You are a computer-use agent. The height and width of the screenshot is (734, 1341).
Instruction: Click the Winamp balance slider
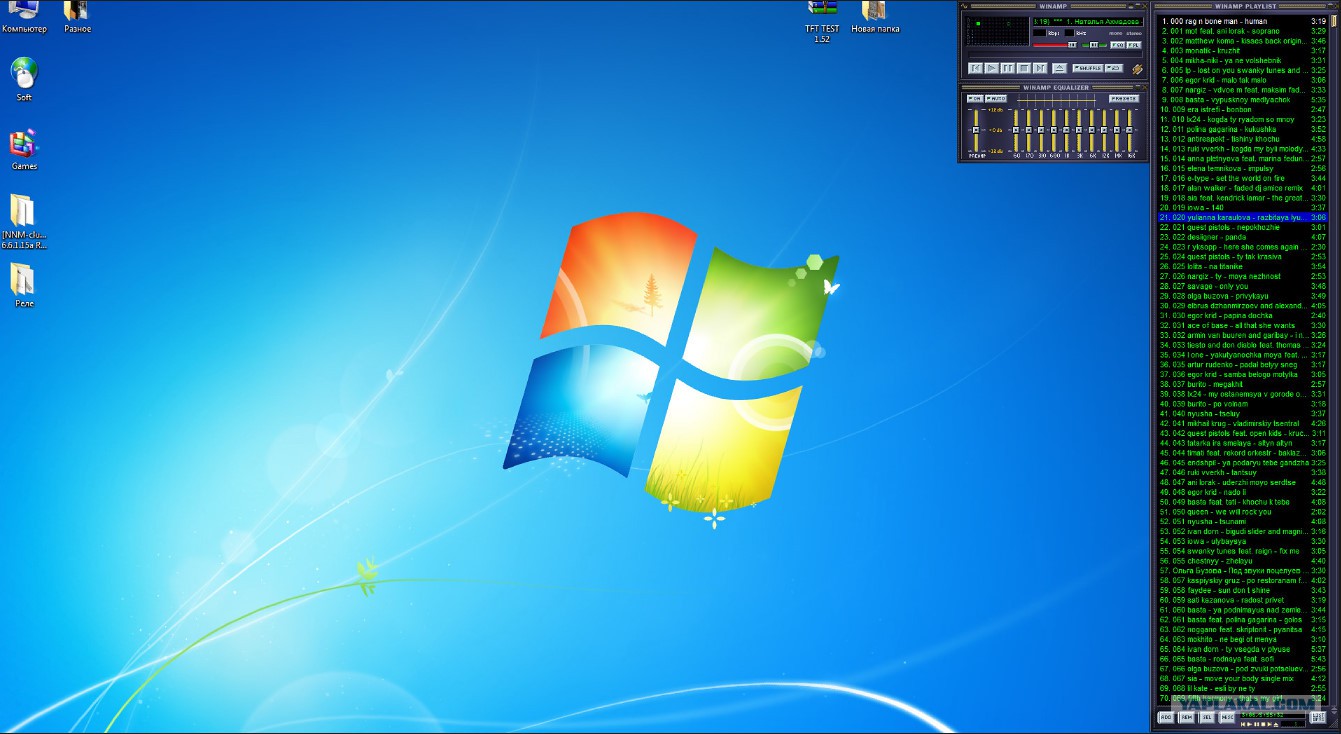point(1094,45)
